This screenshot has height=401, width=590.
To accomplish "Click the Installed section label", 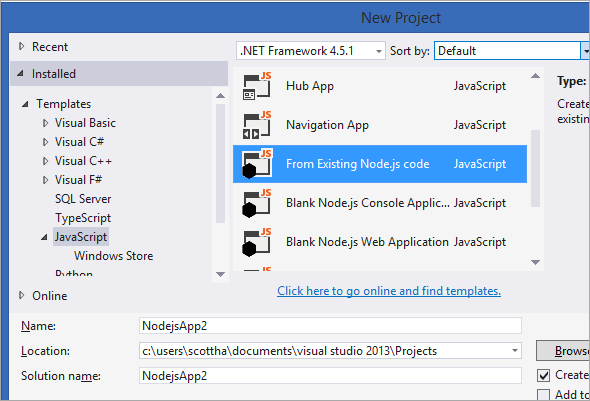I will pyautogui.click(x=54, y=74).
